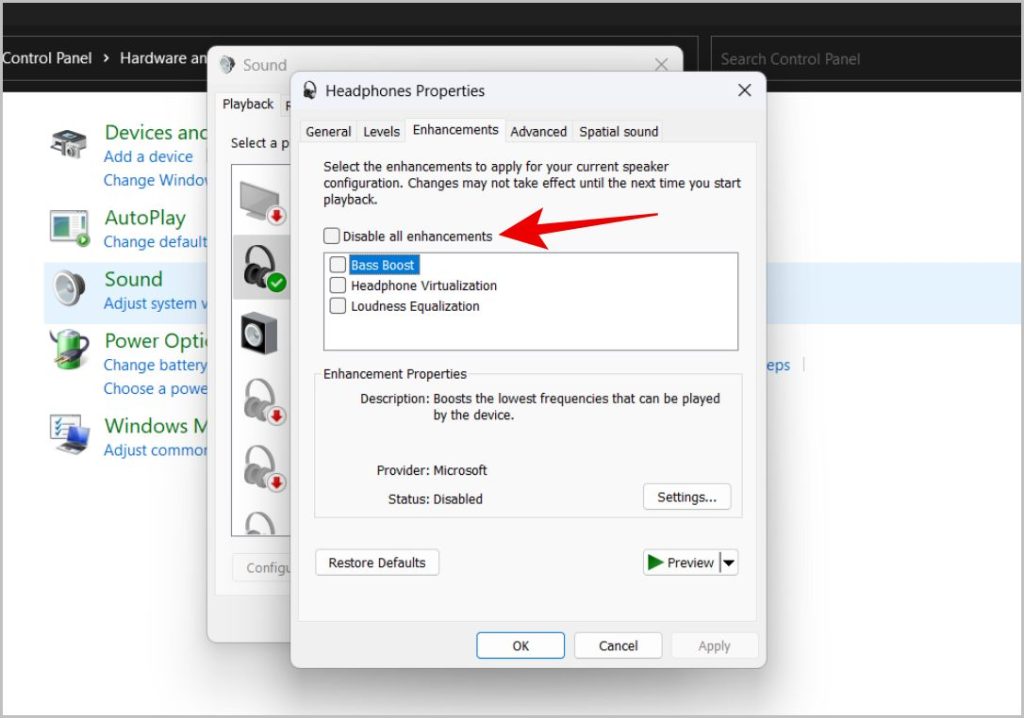Click Change default settings link under AutoPlay
The width and height of the screenshot is (1024, 718).
pyautogui.click(x=155, y=242)
